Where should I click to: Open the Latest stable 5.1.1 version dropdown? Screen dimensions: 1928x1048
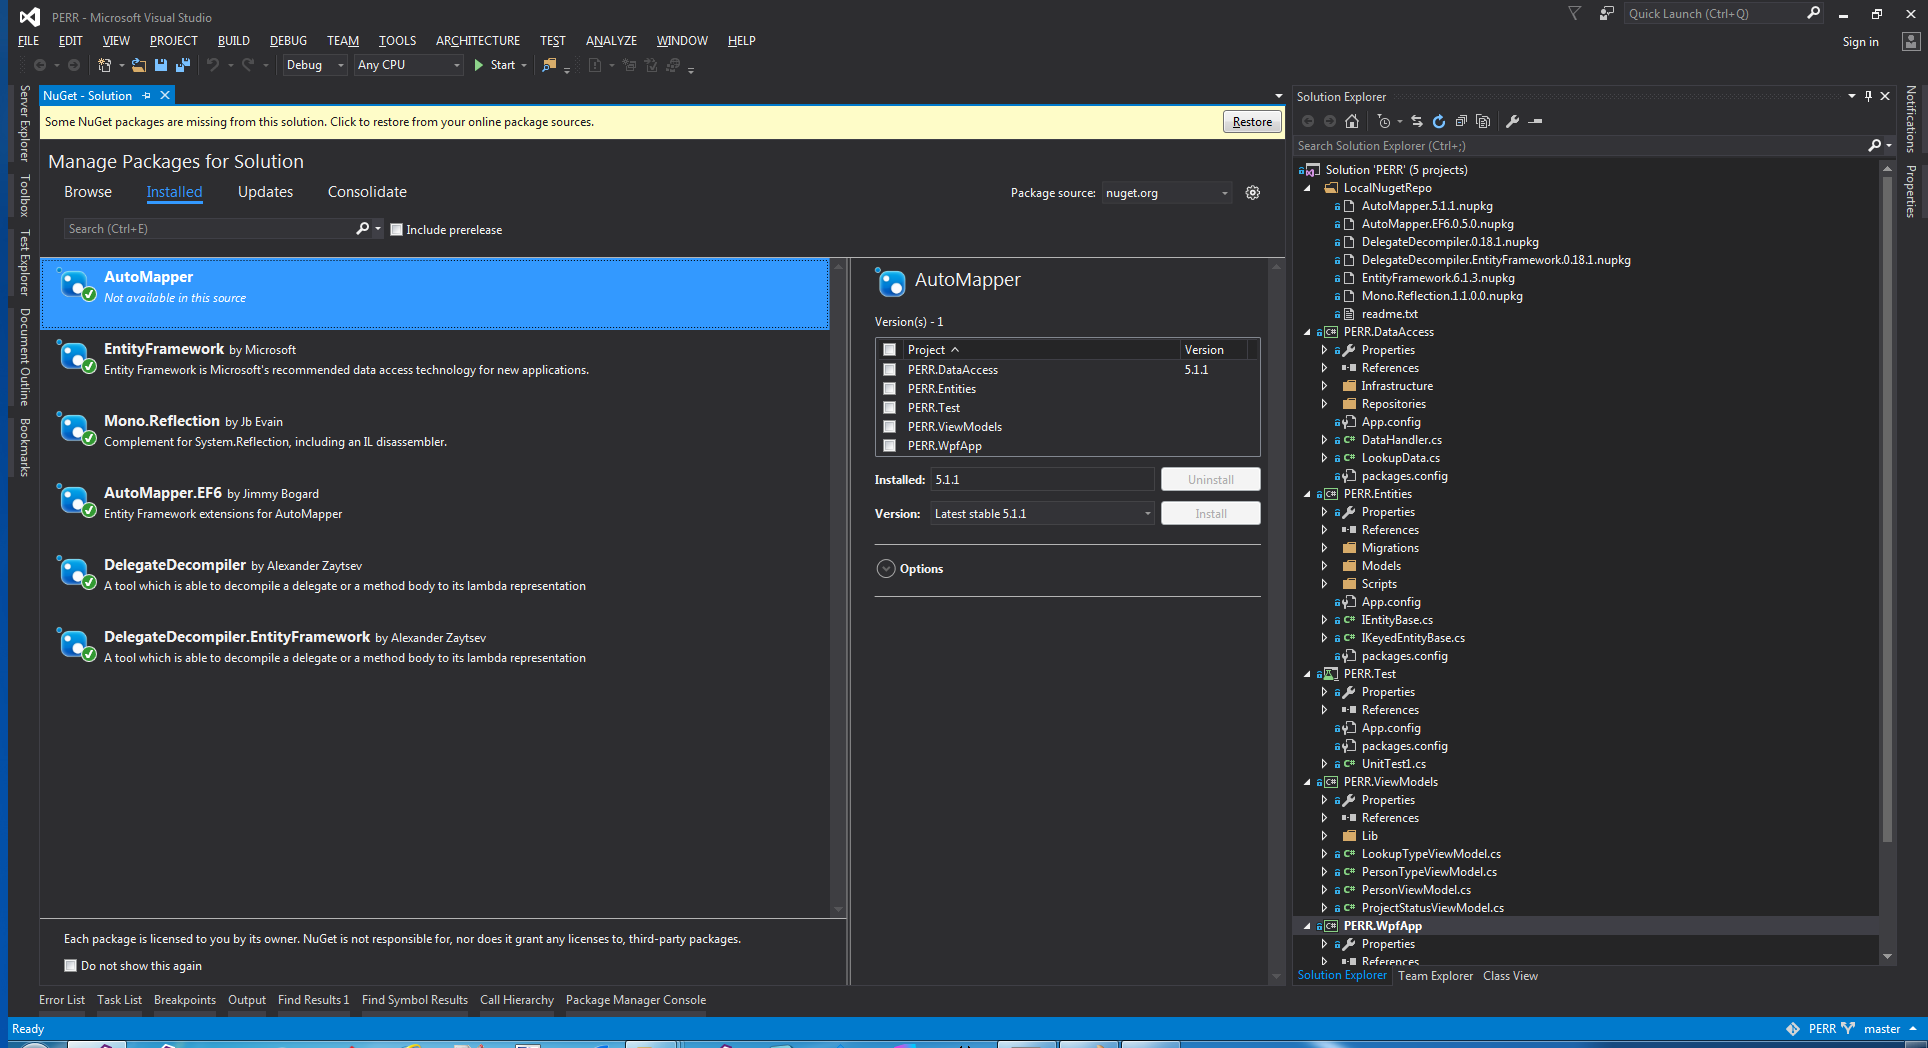[1043, 514]
